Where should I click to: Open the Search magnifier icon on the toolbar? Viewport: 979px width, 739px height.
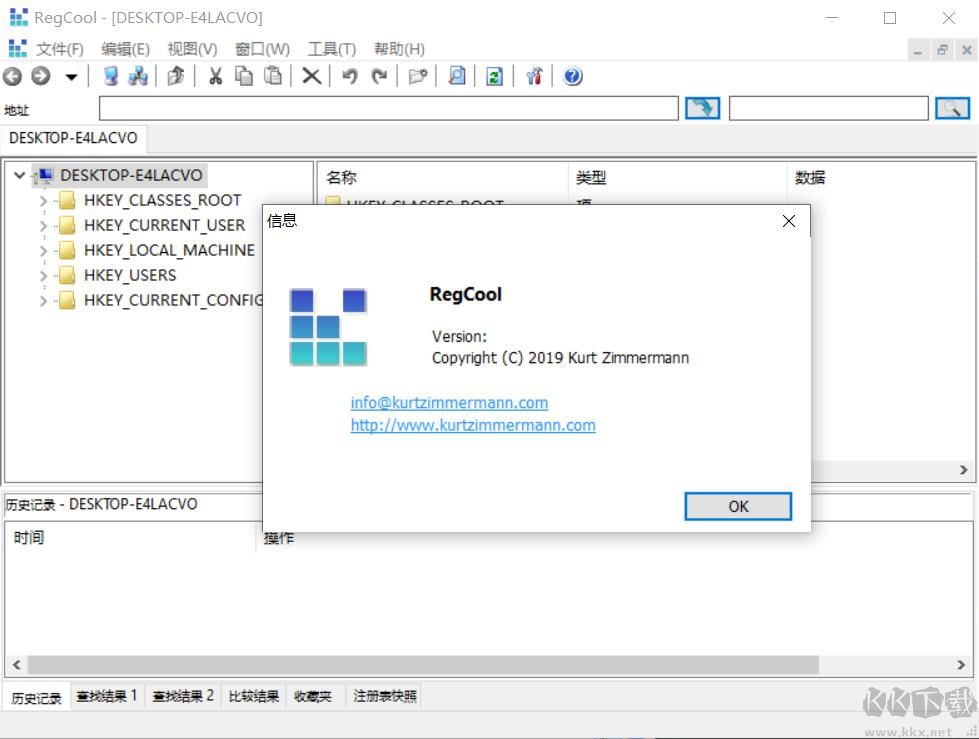(x=456, y=76)
